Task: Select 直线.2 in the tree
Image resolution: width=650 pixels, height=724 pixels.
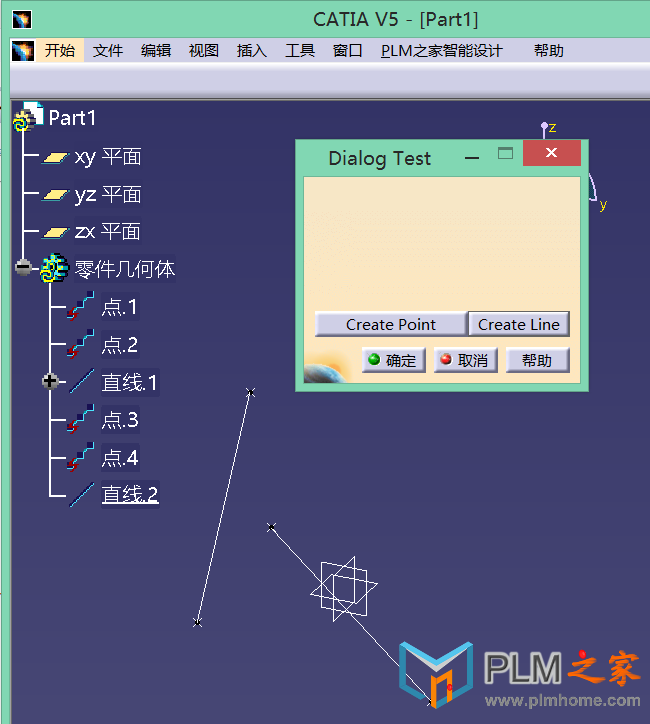Action: tap(130, 495)
